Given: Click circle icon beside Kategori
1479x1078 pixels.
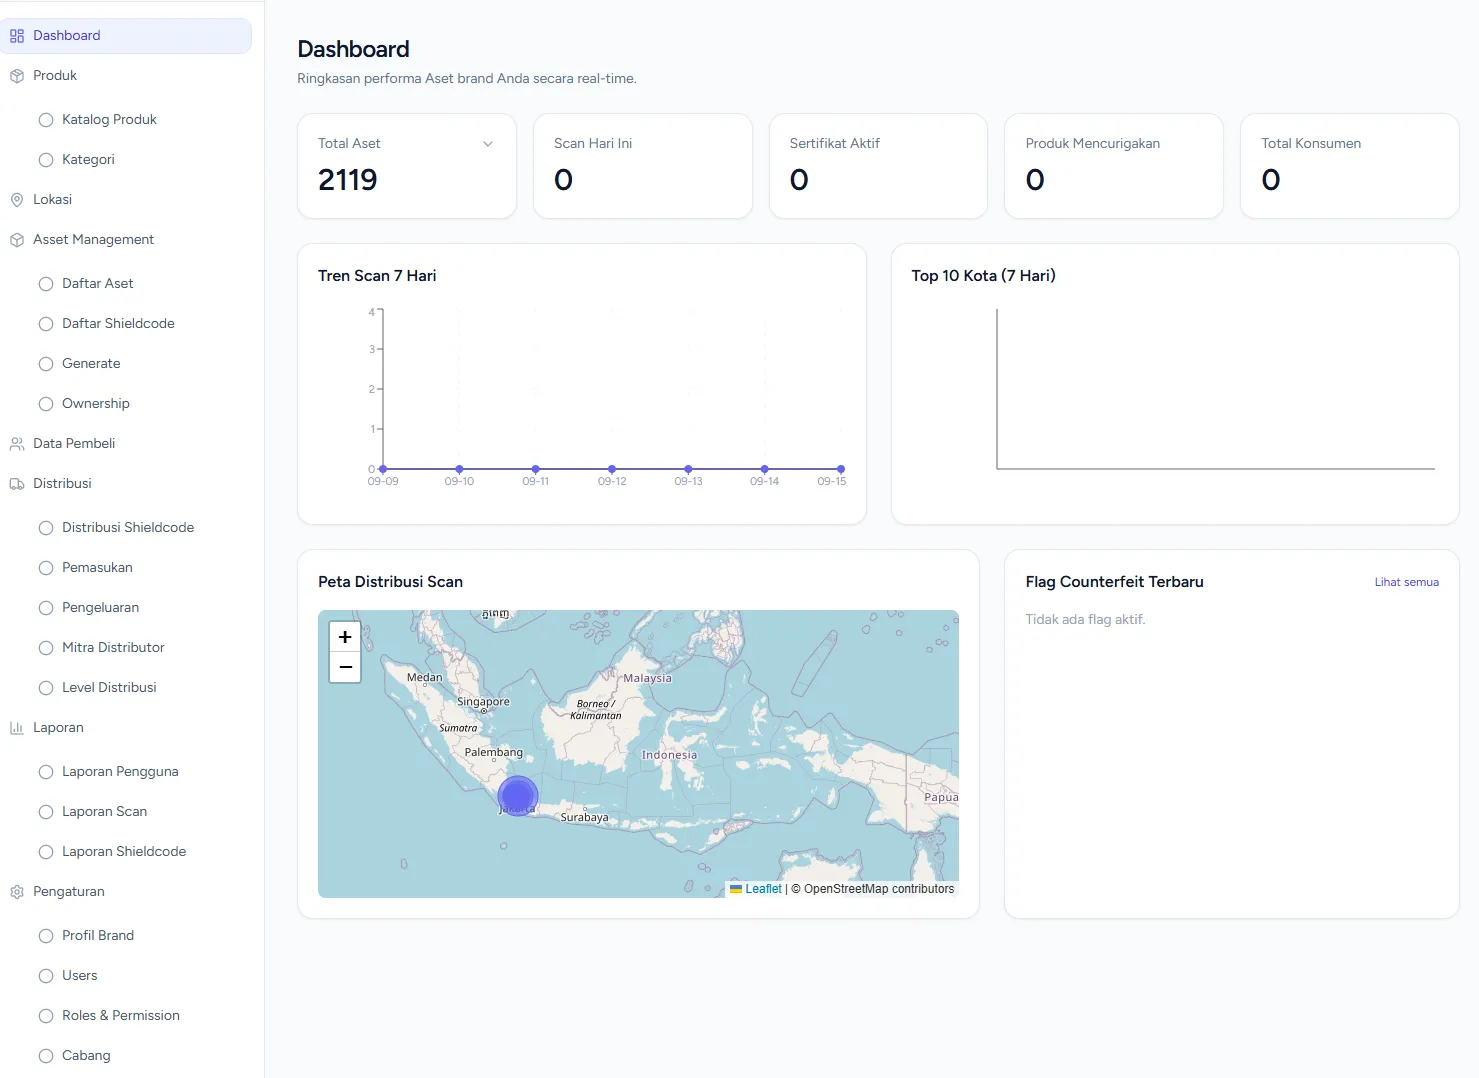Looking at the screenshot, I should tap(46, 160).
